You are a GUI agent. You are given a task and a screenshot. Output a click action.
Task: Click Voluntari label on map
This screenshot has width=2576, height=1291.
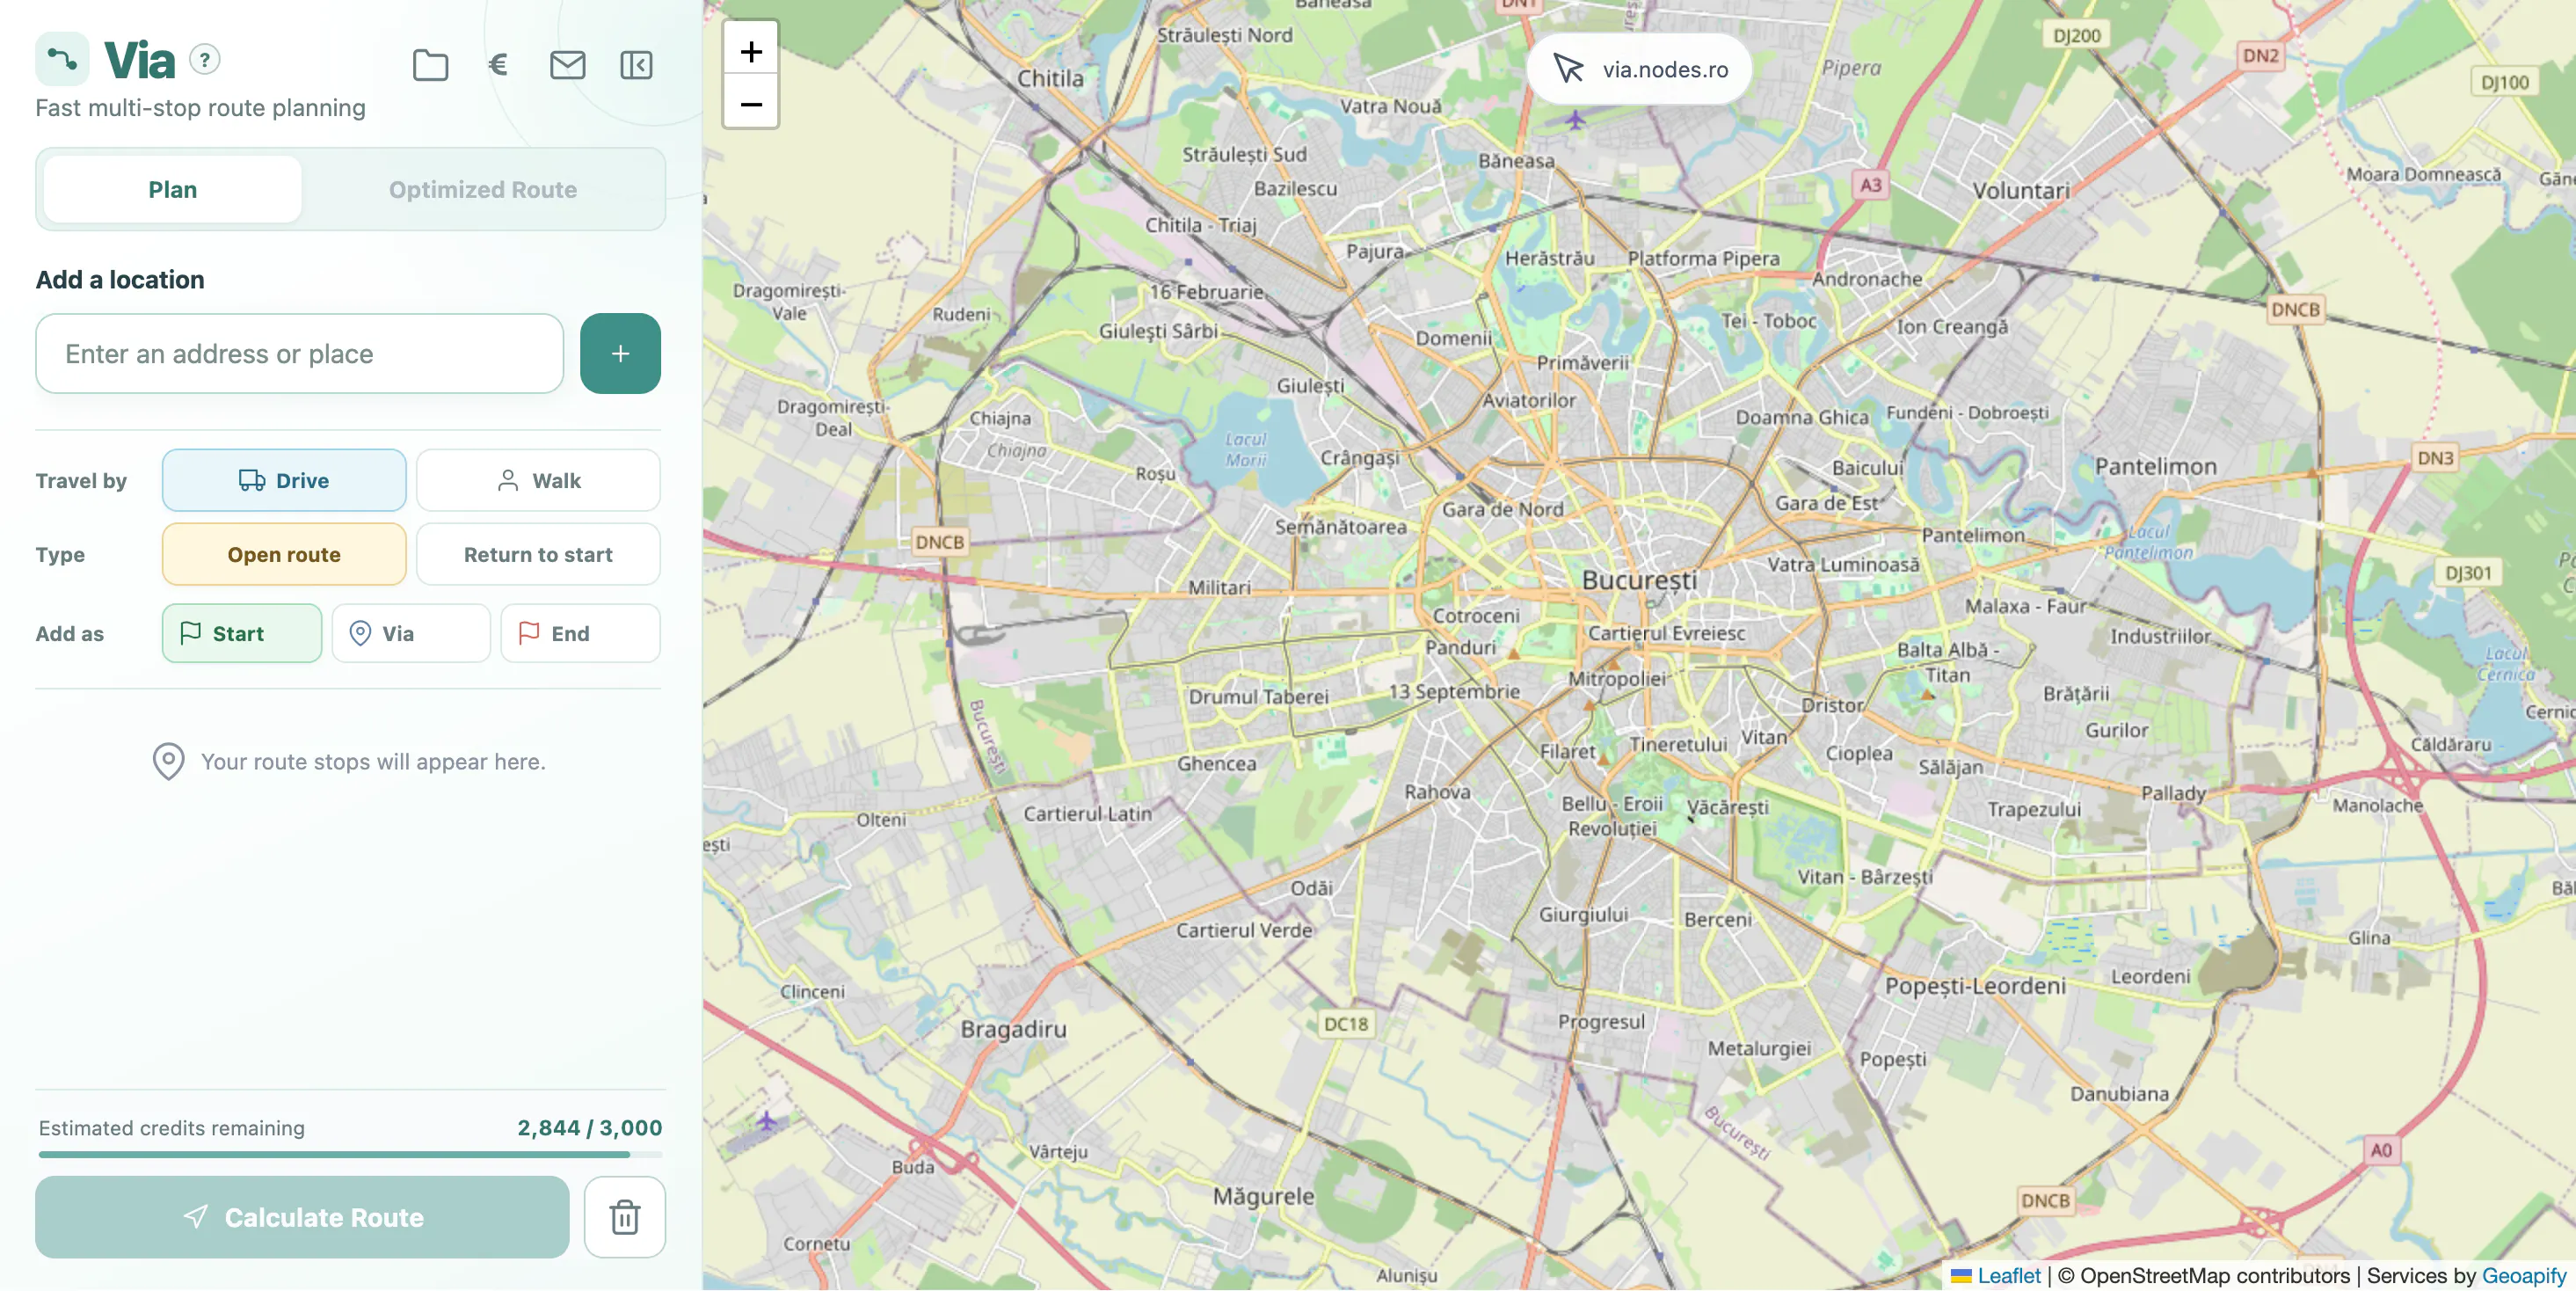[x=2020, y=190]
